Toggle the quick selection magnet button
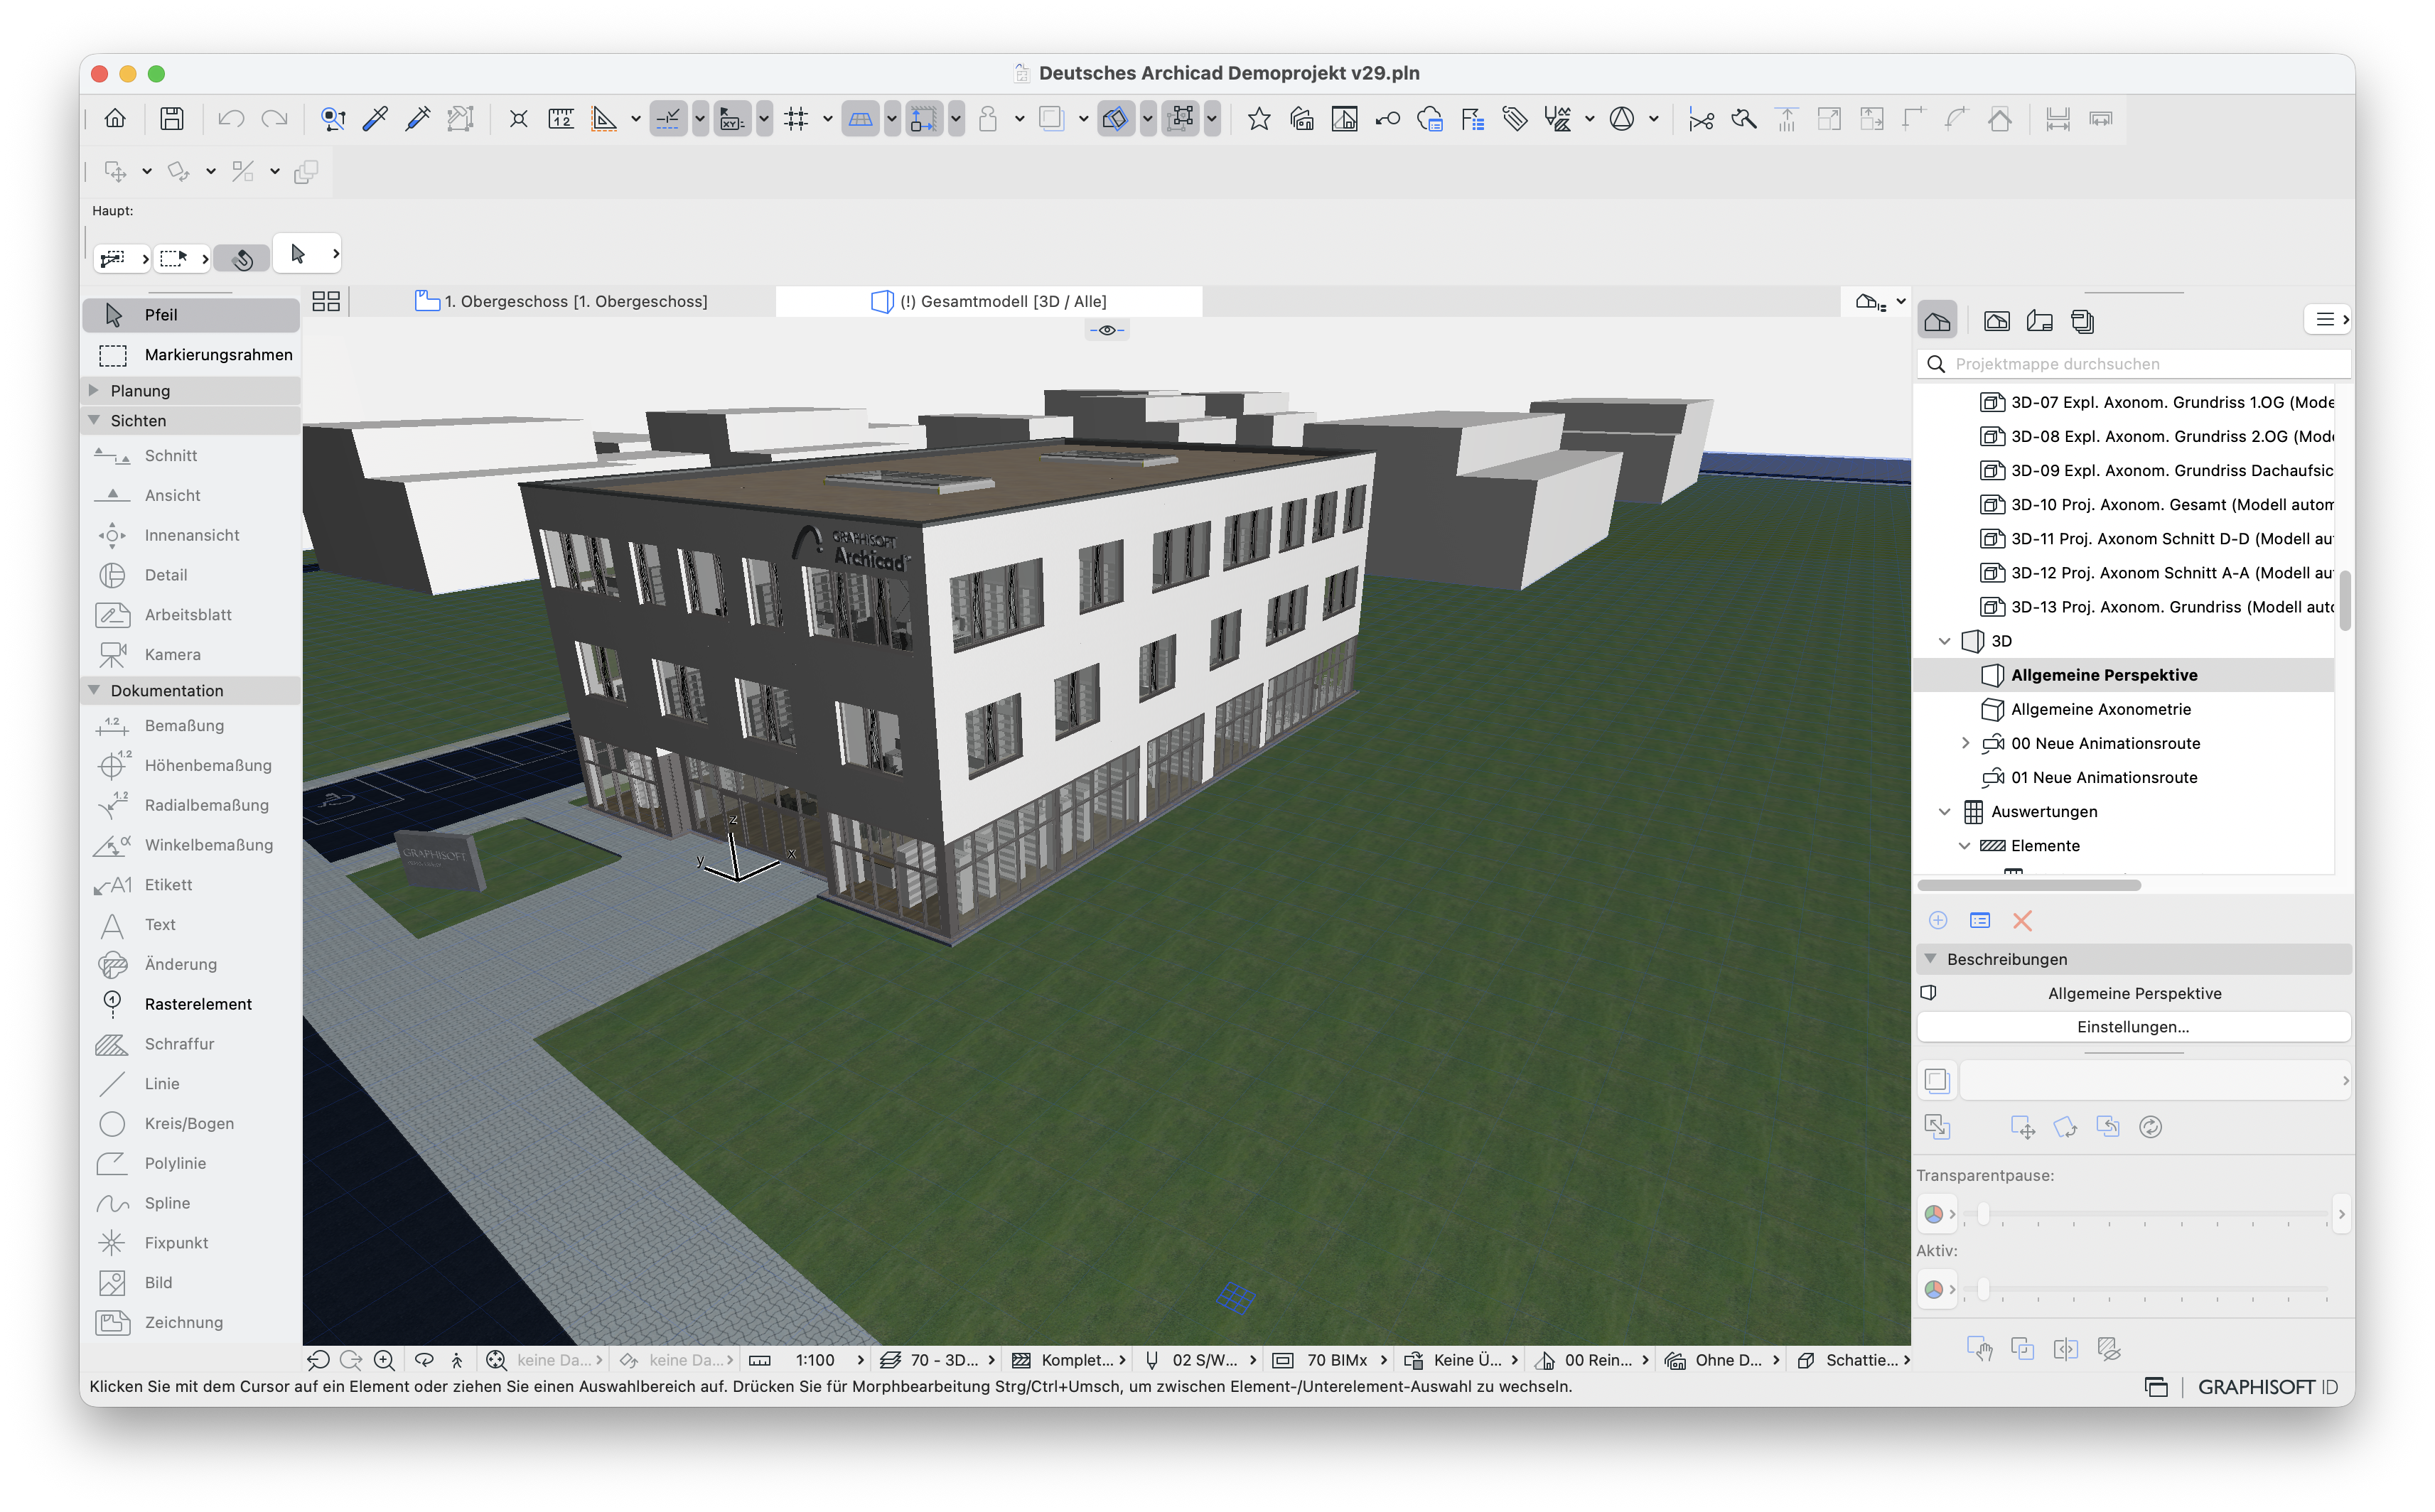 (242, 258)
